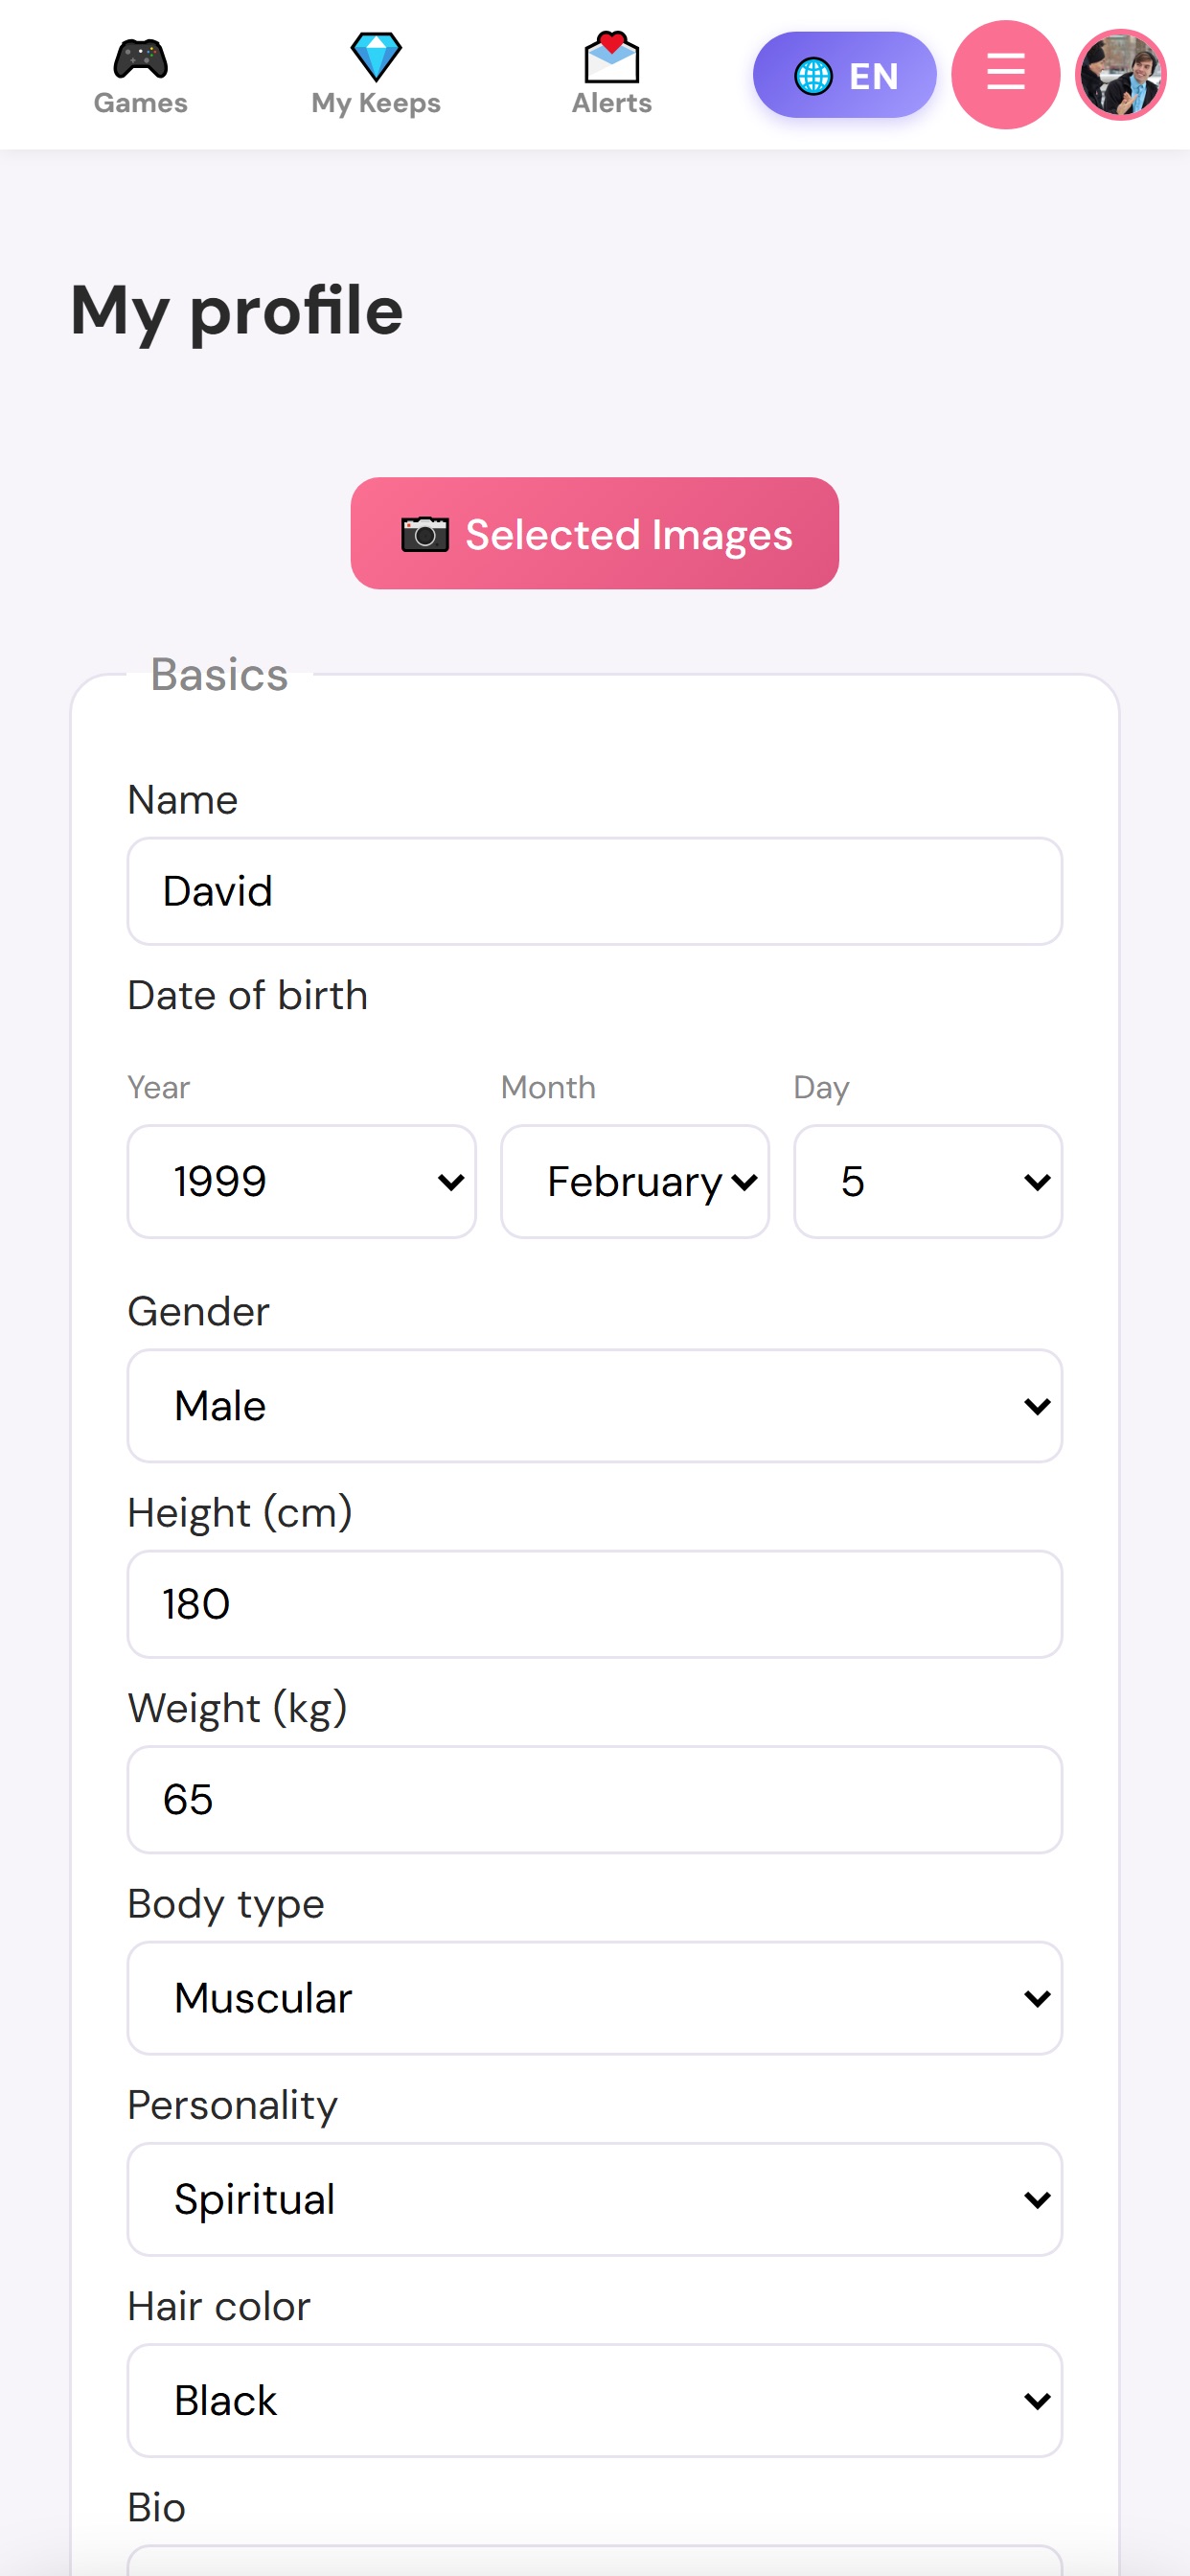
Task: Open the Body type dropdown showing Muscular
Action: 595,1997
